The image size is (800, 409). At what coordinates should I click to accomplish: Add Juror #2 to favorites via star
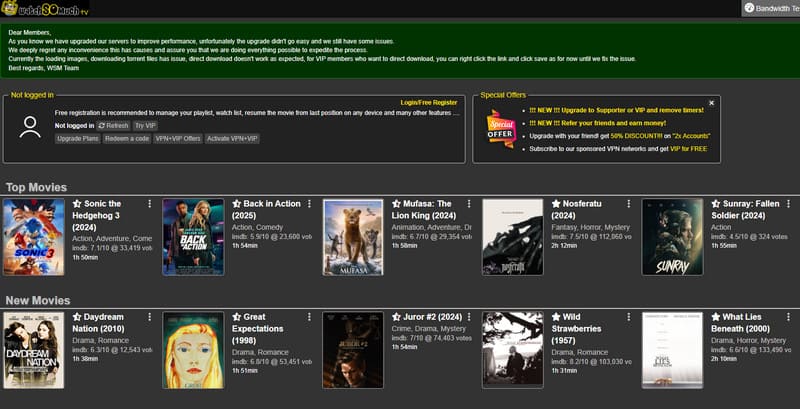click(397, 317)
